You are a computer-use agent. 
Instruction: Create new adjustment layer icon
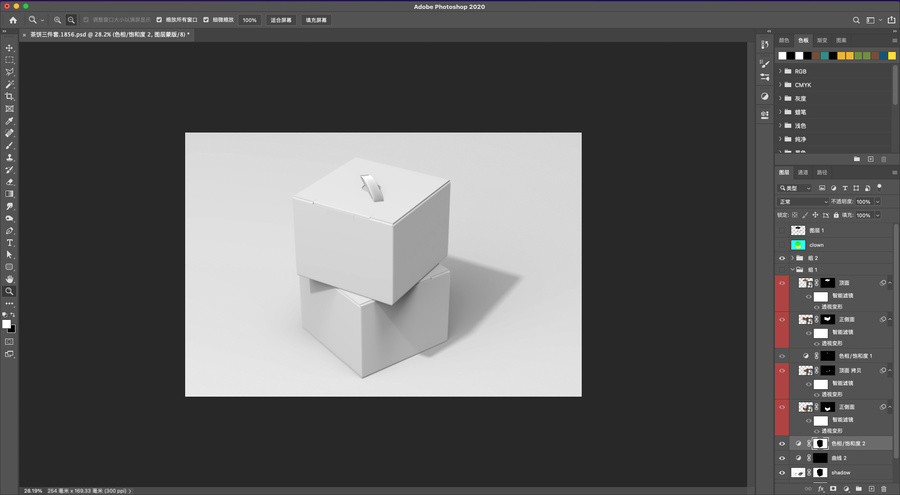coord(846,489)
